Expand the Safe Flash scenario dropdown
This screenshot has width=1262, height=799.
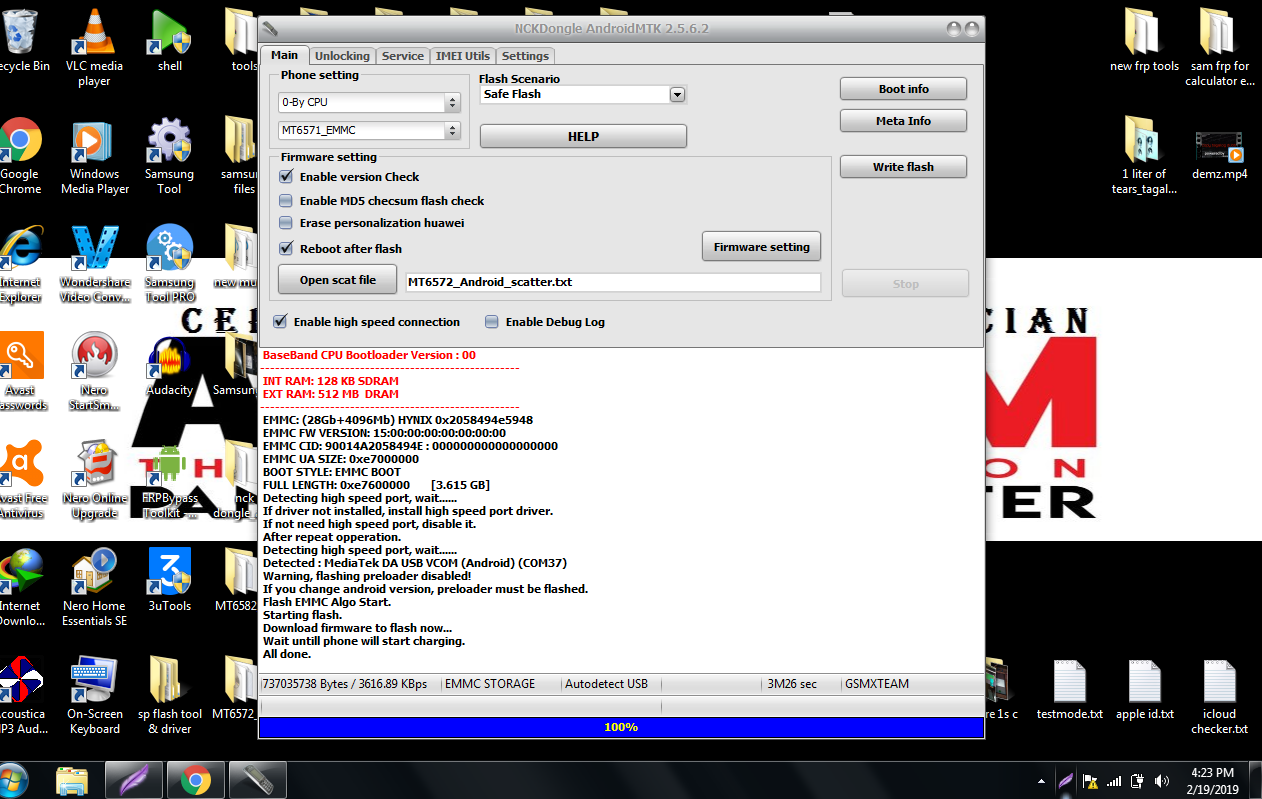(676, 94)
